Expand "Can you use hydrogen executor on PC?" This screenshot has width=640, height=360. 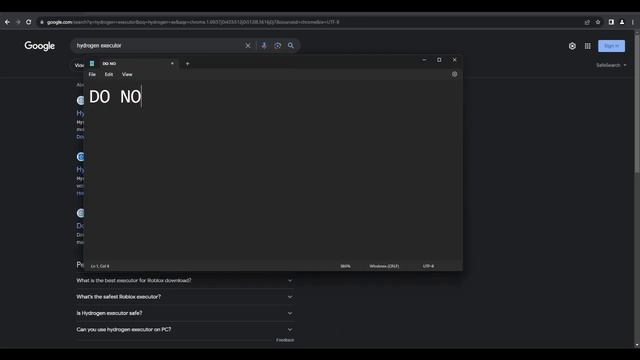pyautogui.click(x=185, y=329)
